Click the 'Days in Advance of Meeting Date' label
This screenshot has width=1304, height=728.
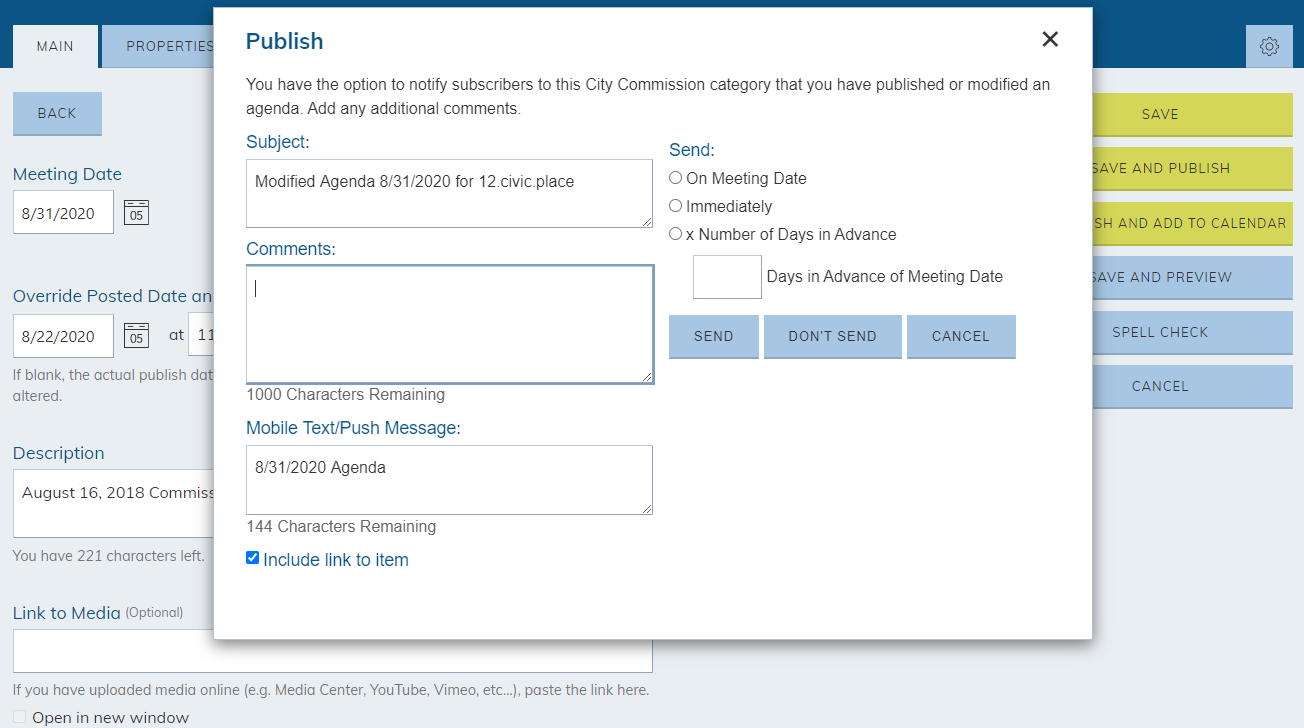884,276
